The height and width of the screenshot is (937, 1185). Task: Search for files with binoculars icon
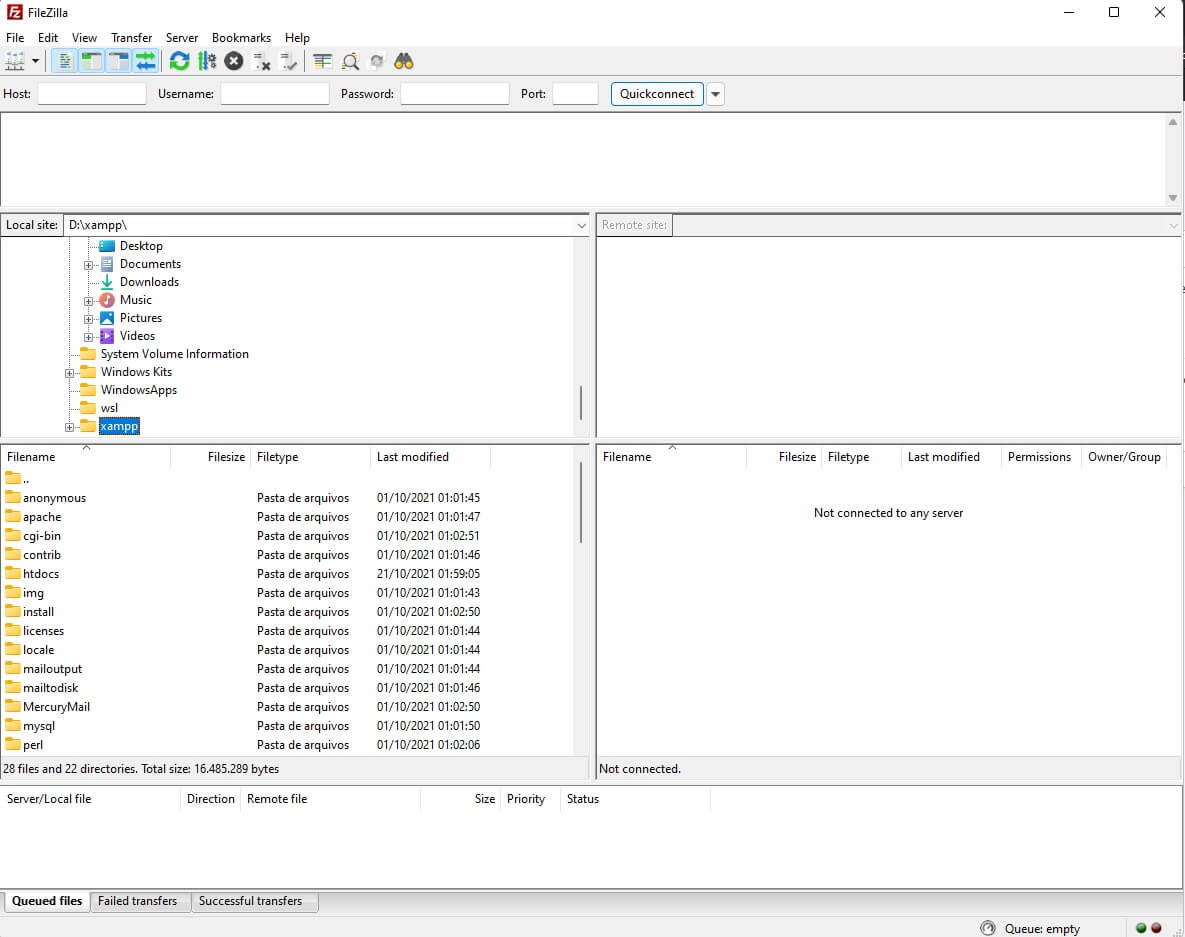(x=404, y=61)
